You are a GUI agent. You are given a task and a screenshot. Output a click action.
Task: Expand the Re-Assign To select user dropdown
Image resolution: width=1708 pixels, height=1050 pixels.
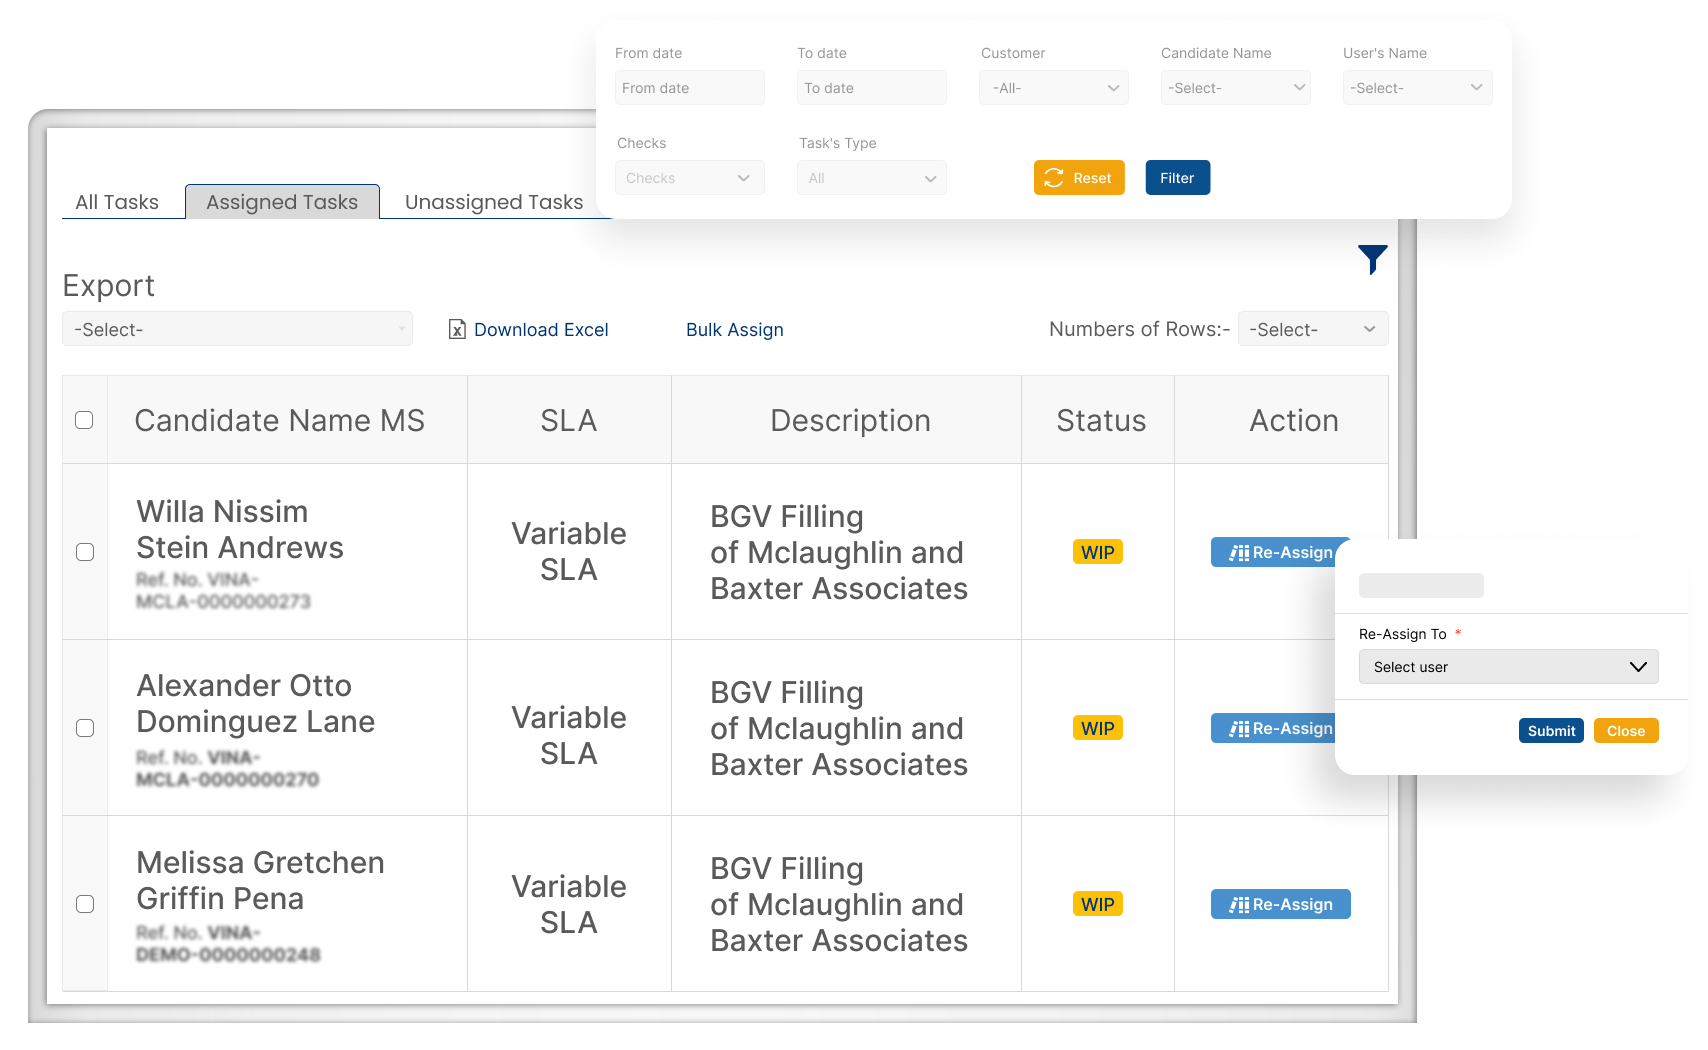point(1507,667)
